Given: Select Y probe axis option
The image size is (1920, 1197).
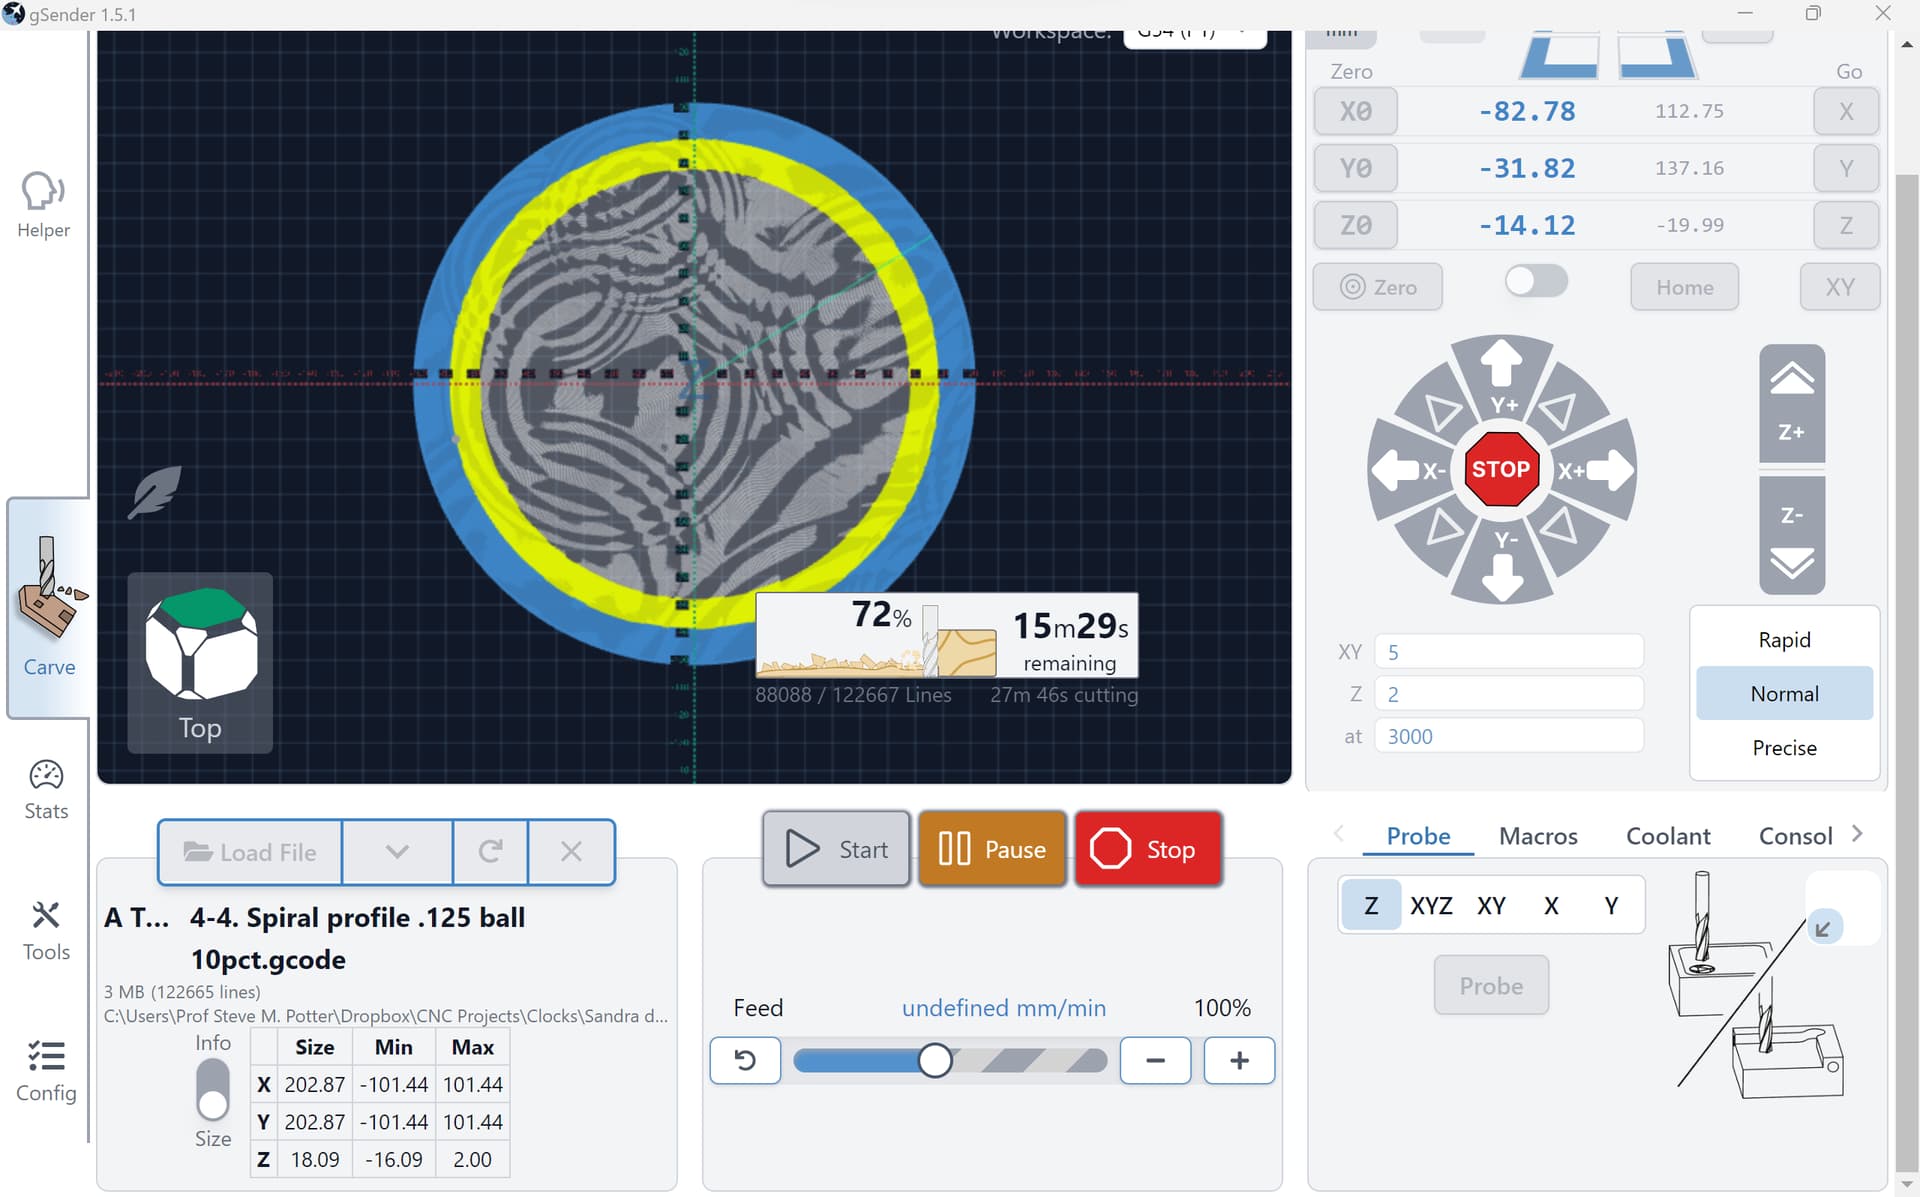Looking at the screenshot, I should point(1611,905).
